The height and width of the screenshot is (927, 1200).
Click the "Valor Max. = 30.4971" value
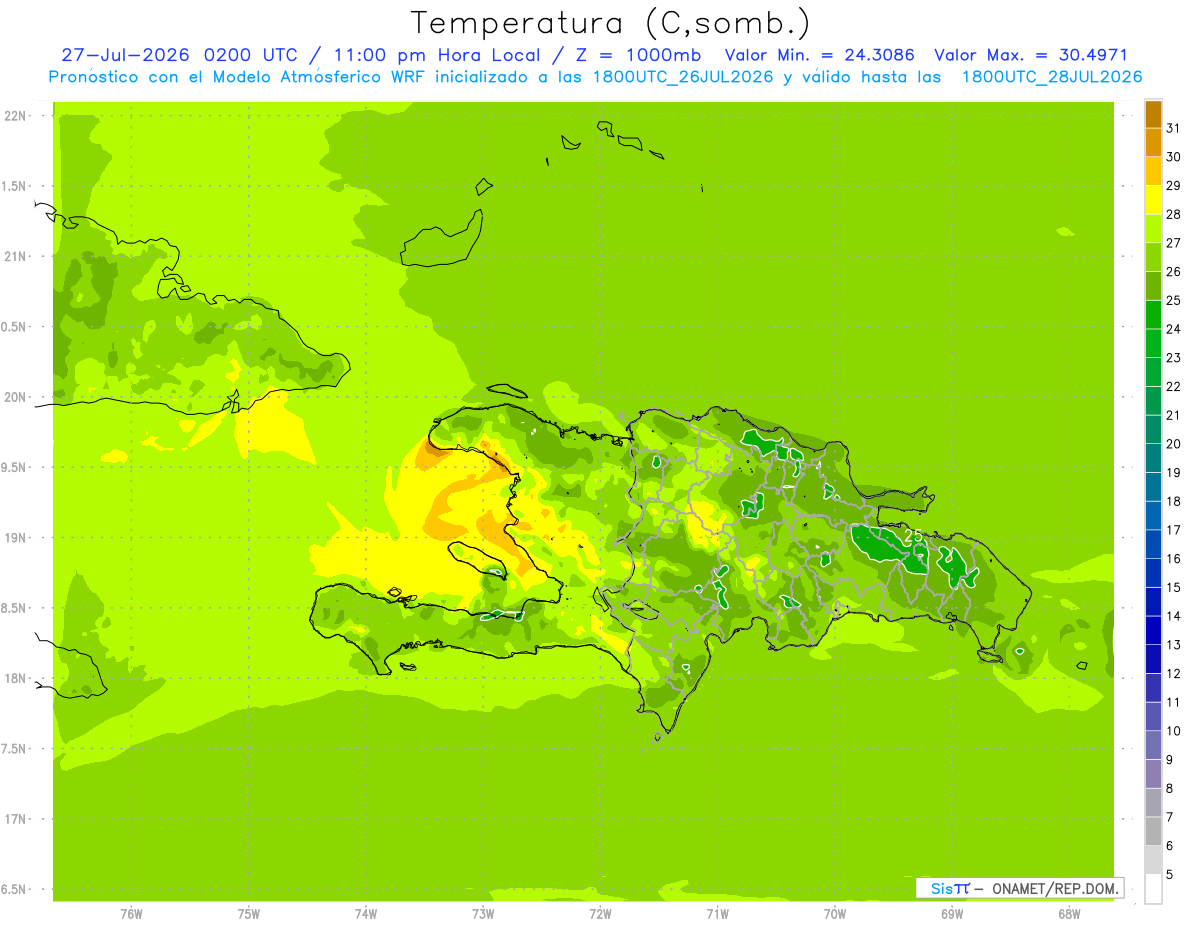tap(1030, 55)
